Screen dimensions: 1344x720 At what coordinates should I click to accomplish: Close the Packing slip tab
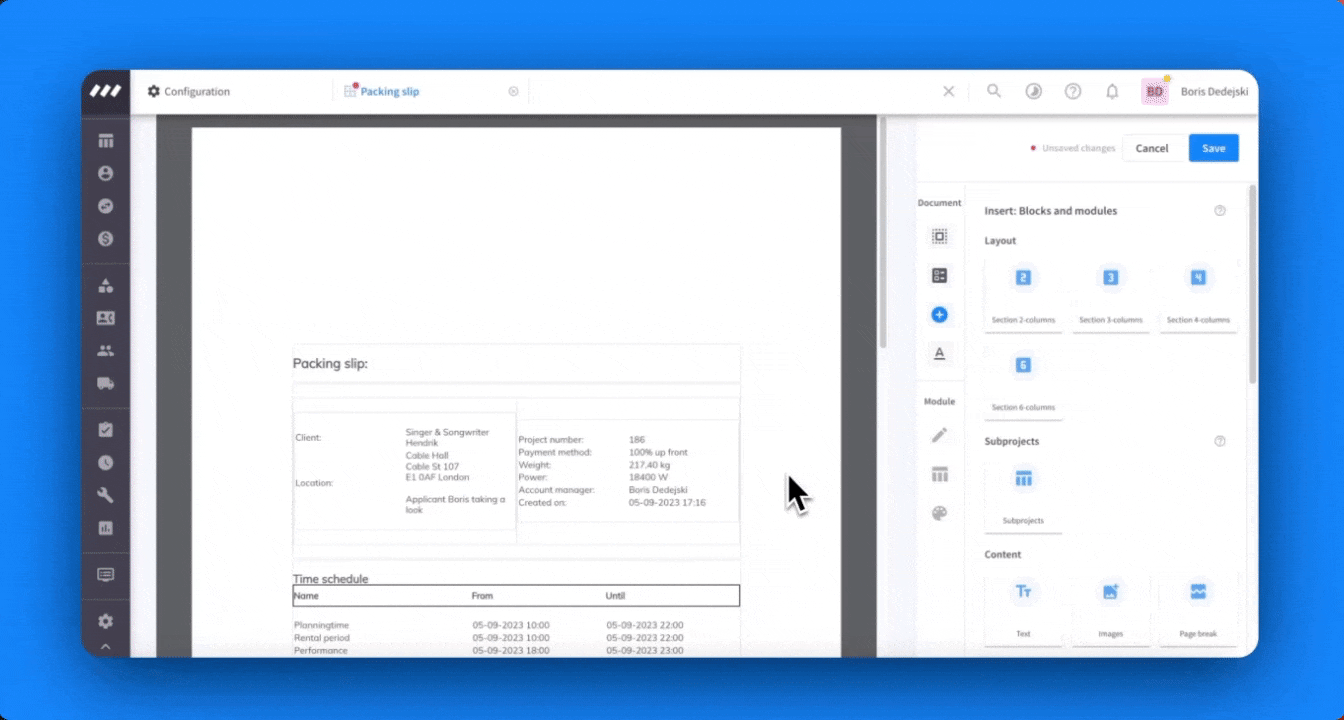coord(514,91)
